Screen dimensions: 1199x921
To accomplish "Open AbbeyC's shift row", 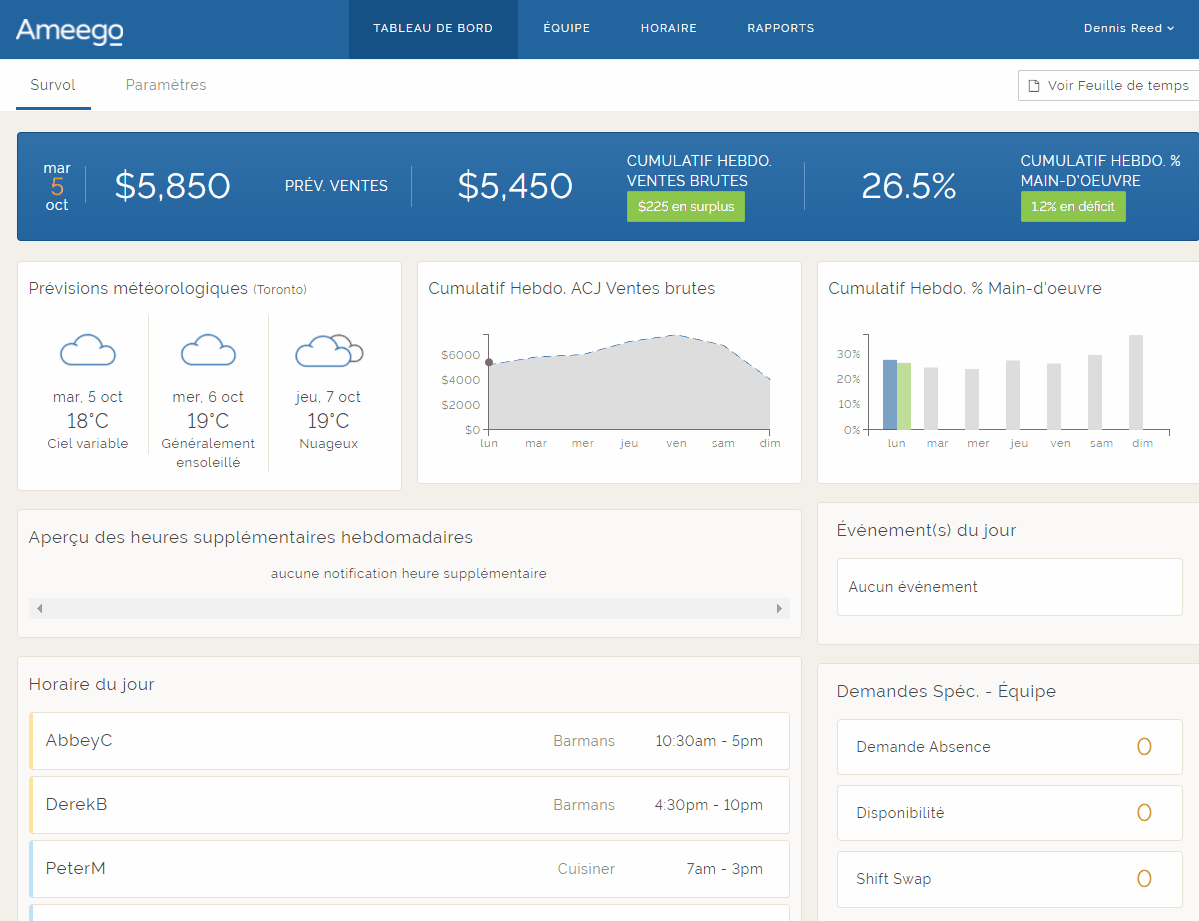I will pyautogui.click(x=409, y=741).
